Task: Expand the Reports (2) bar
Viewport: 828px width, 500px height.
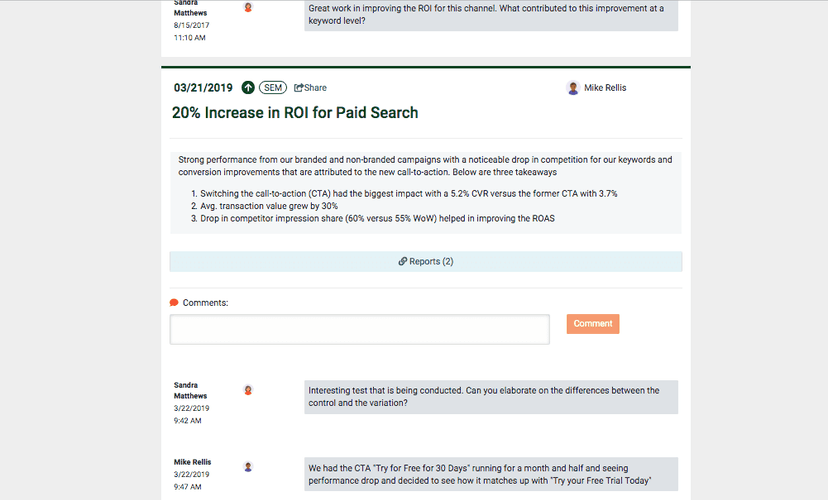Action: [426, 261]
